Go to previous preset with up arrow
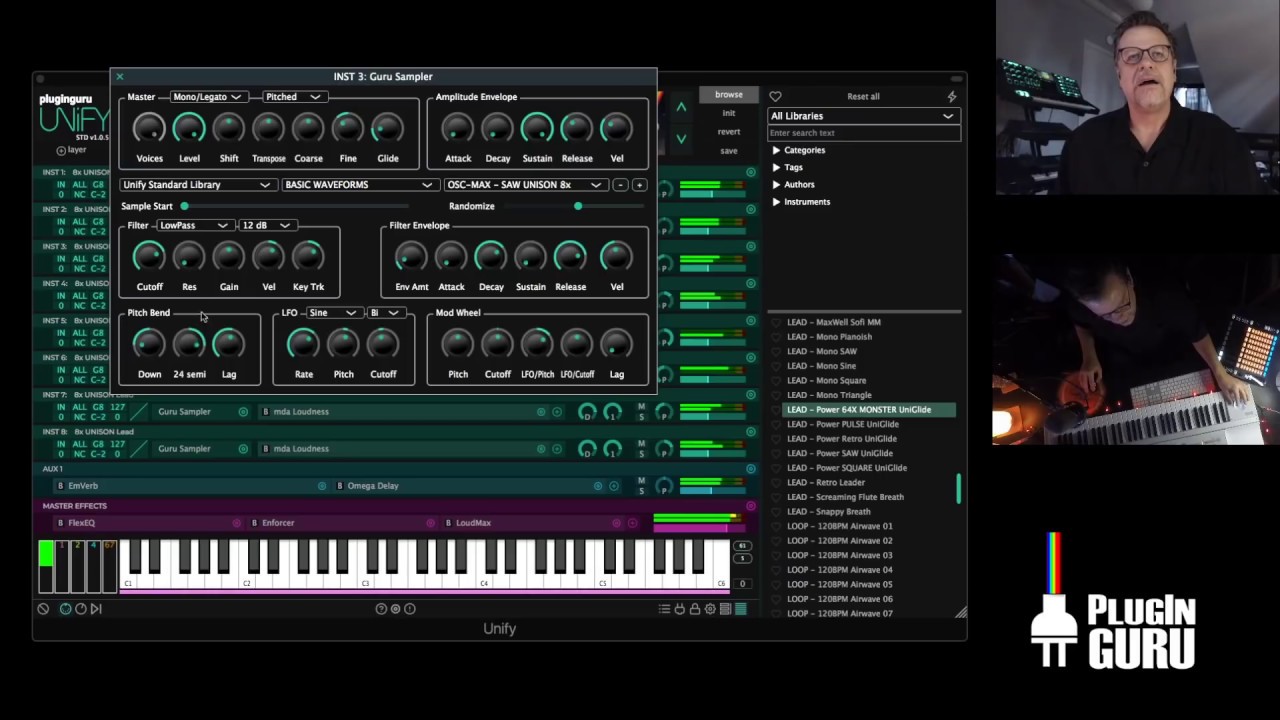This screenshot has height=720, width=1280. click(x=681, y=107)
